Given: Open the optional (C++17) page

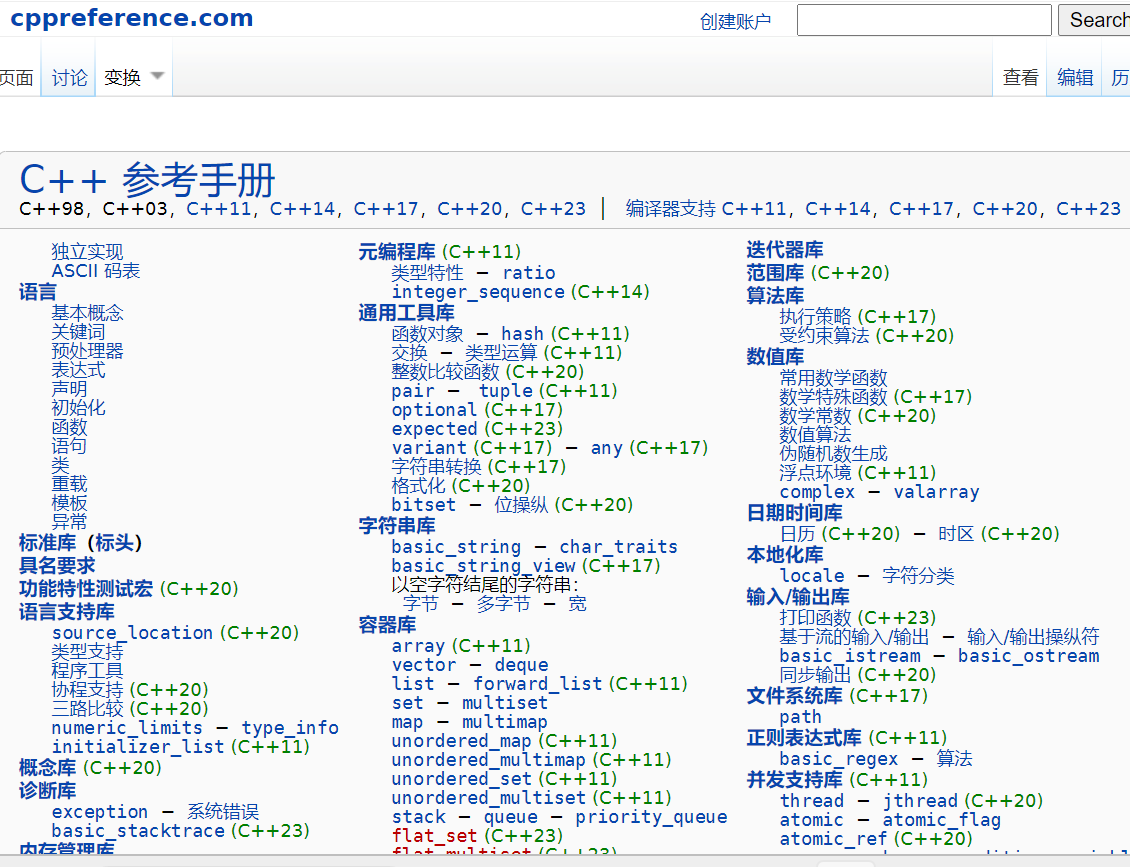Looking at the screenshot, I should [434, 410].
